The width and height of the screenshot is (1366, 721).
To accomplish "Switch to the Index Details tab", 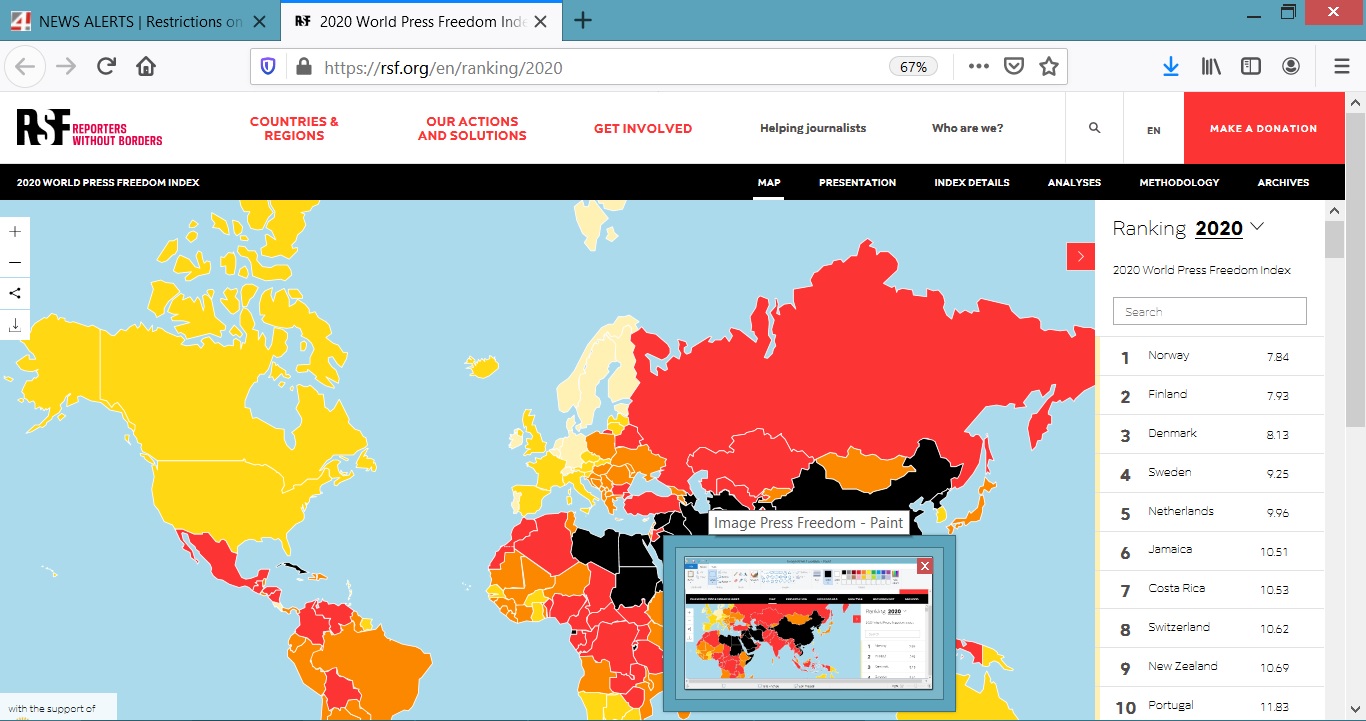I will 972,182.
